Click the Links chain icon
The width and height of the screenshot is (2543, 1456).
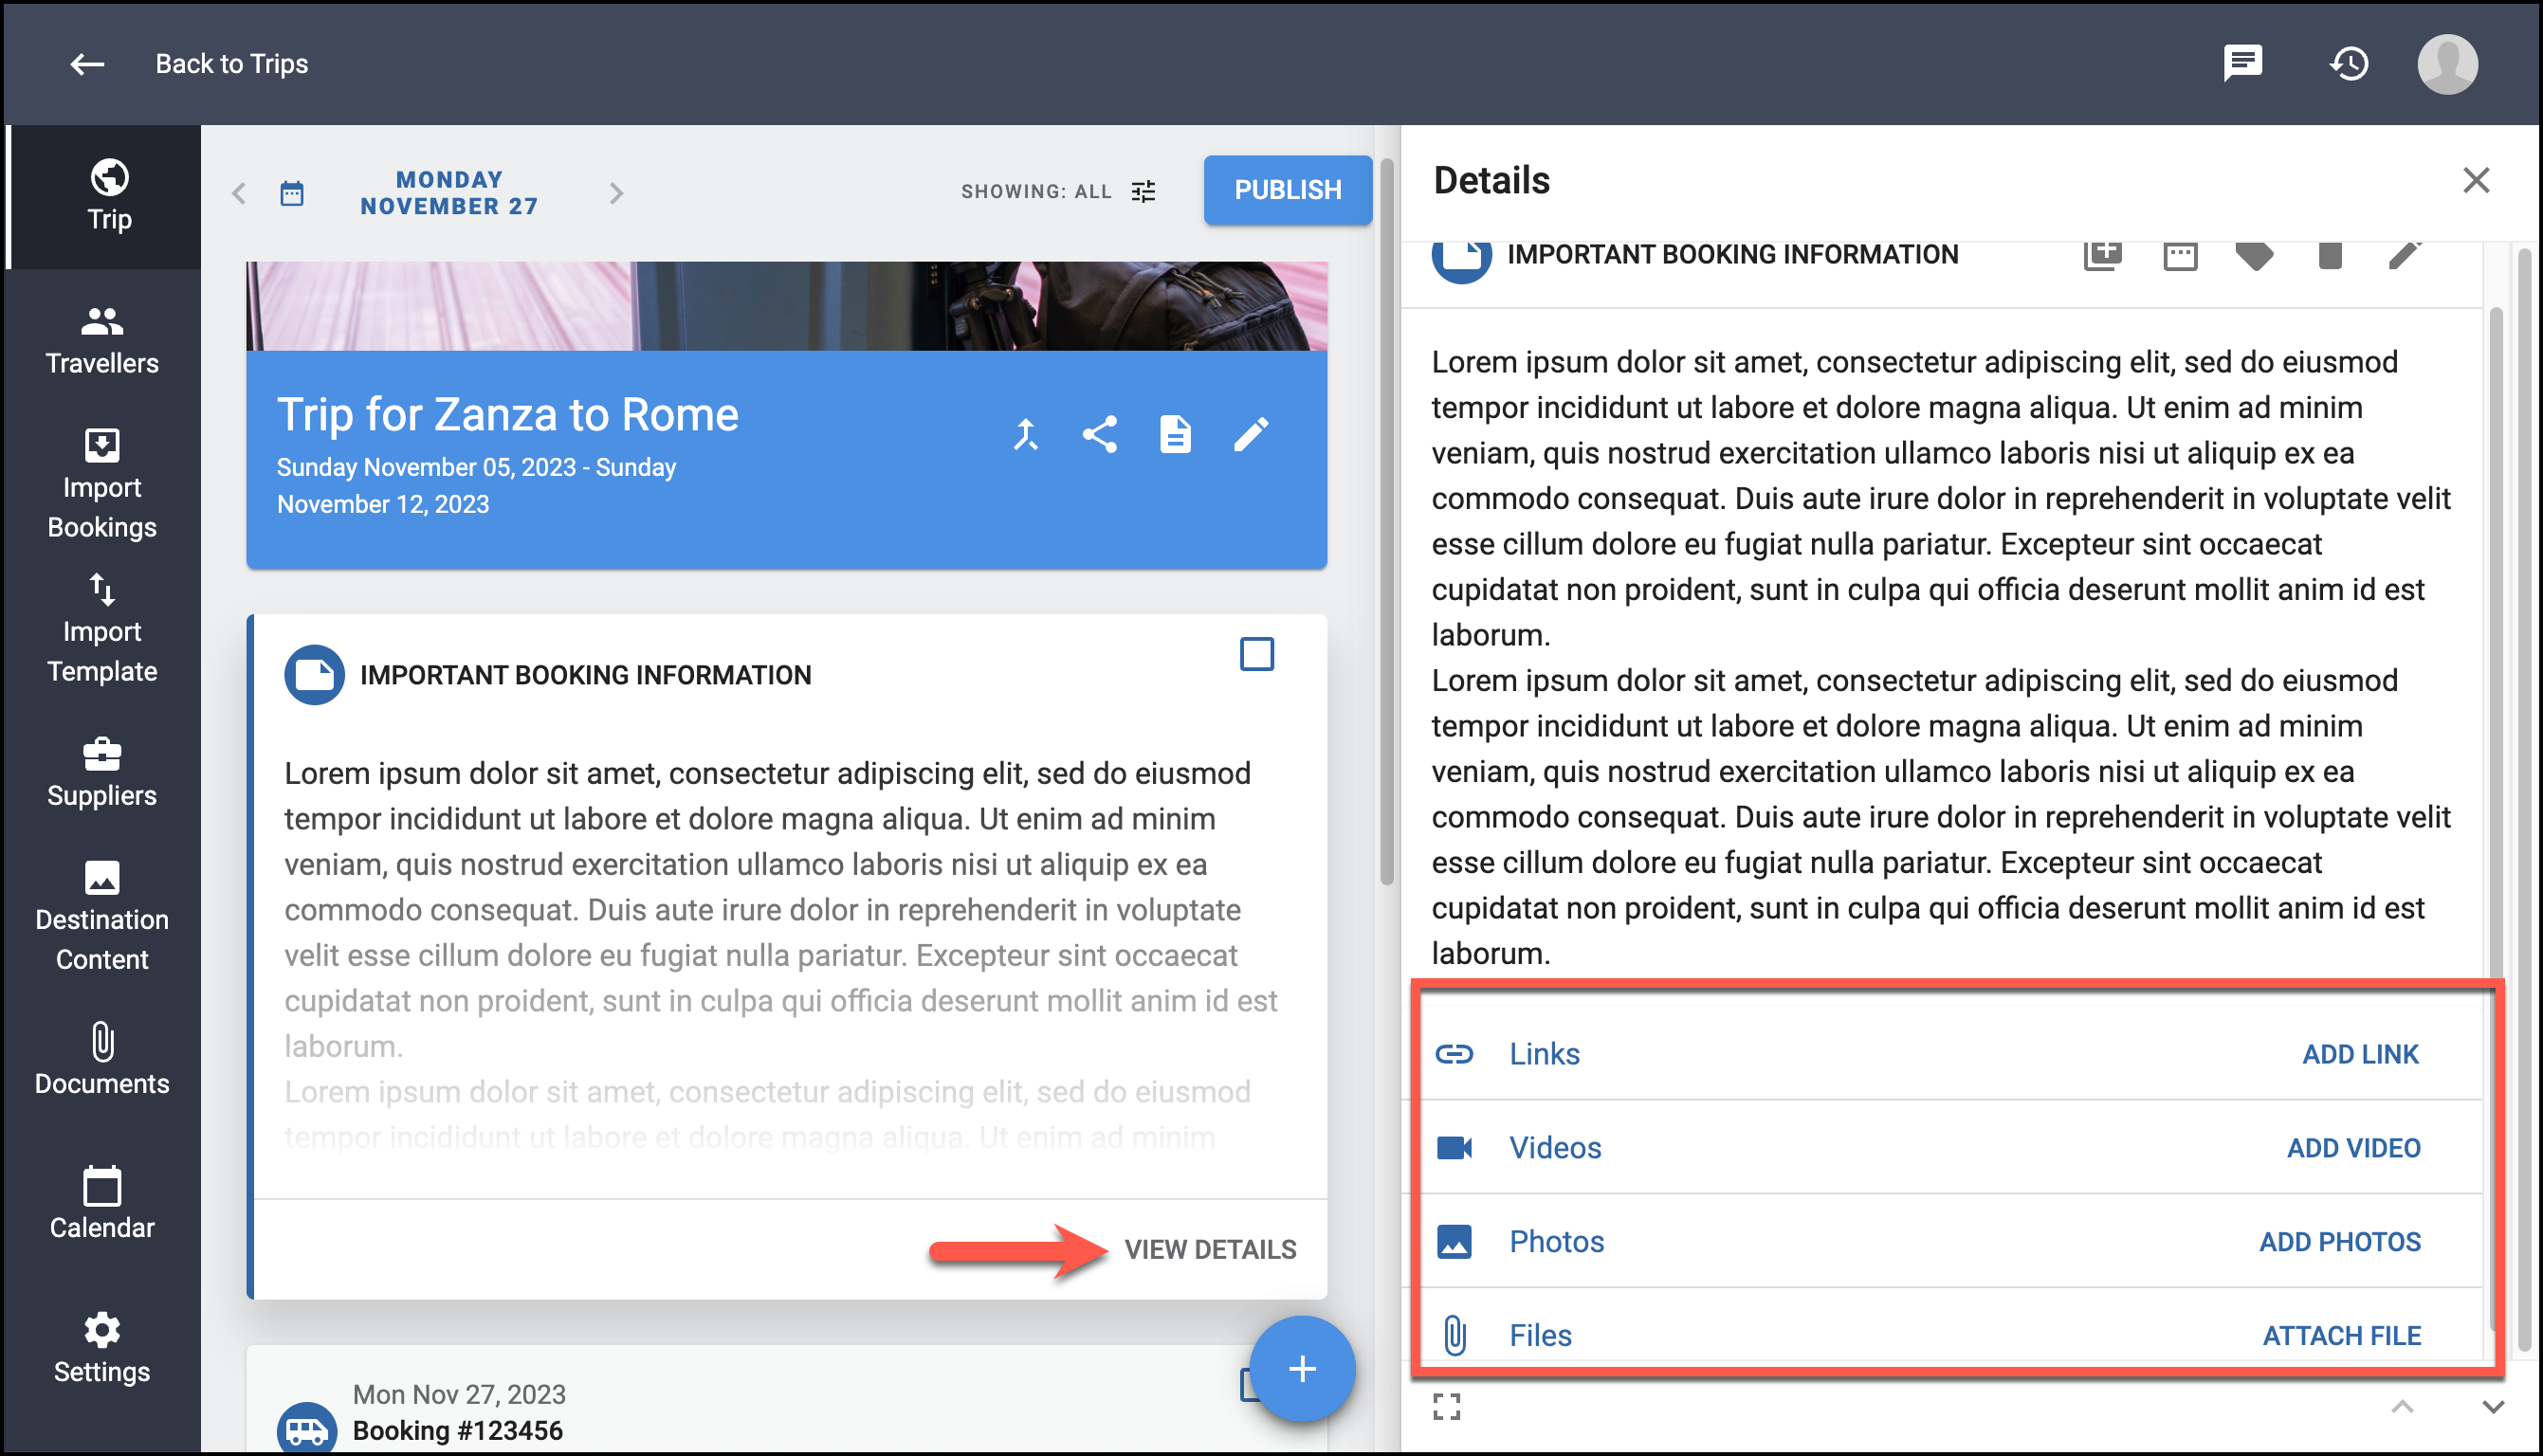click(1453, 1054)
